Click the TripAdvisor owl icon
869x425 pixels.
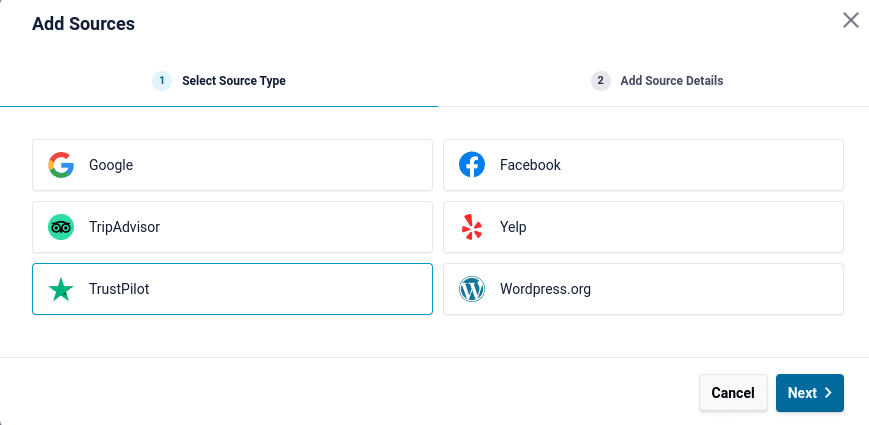[x=61, y=227]
